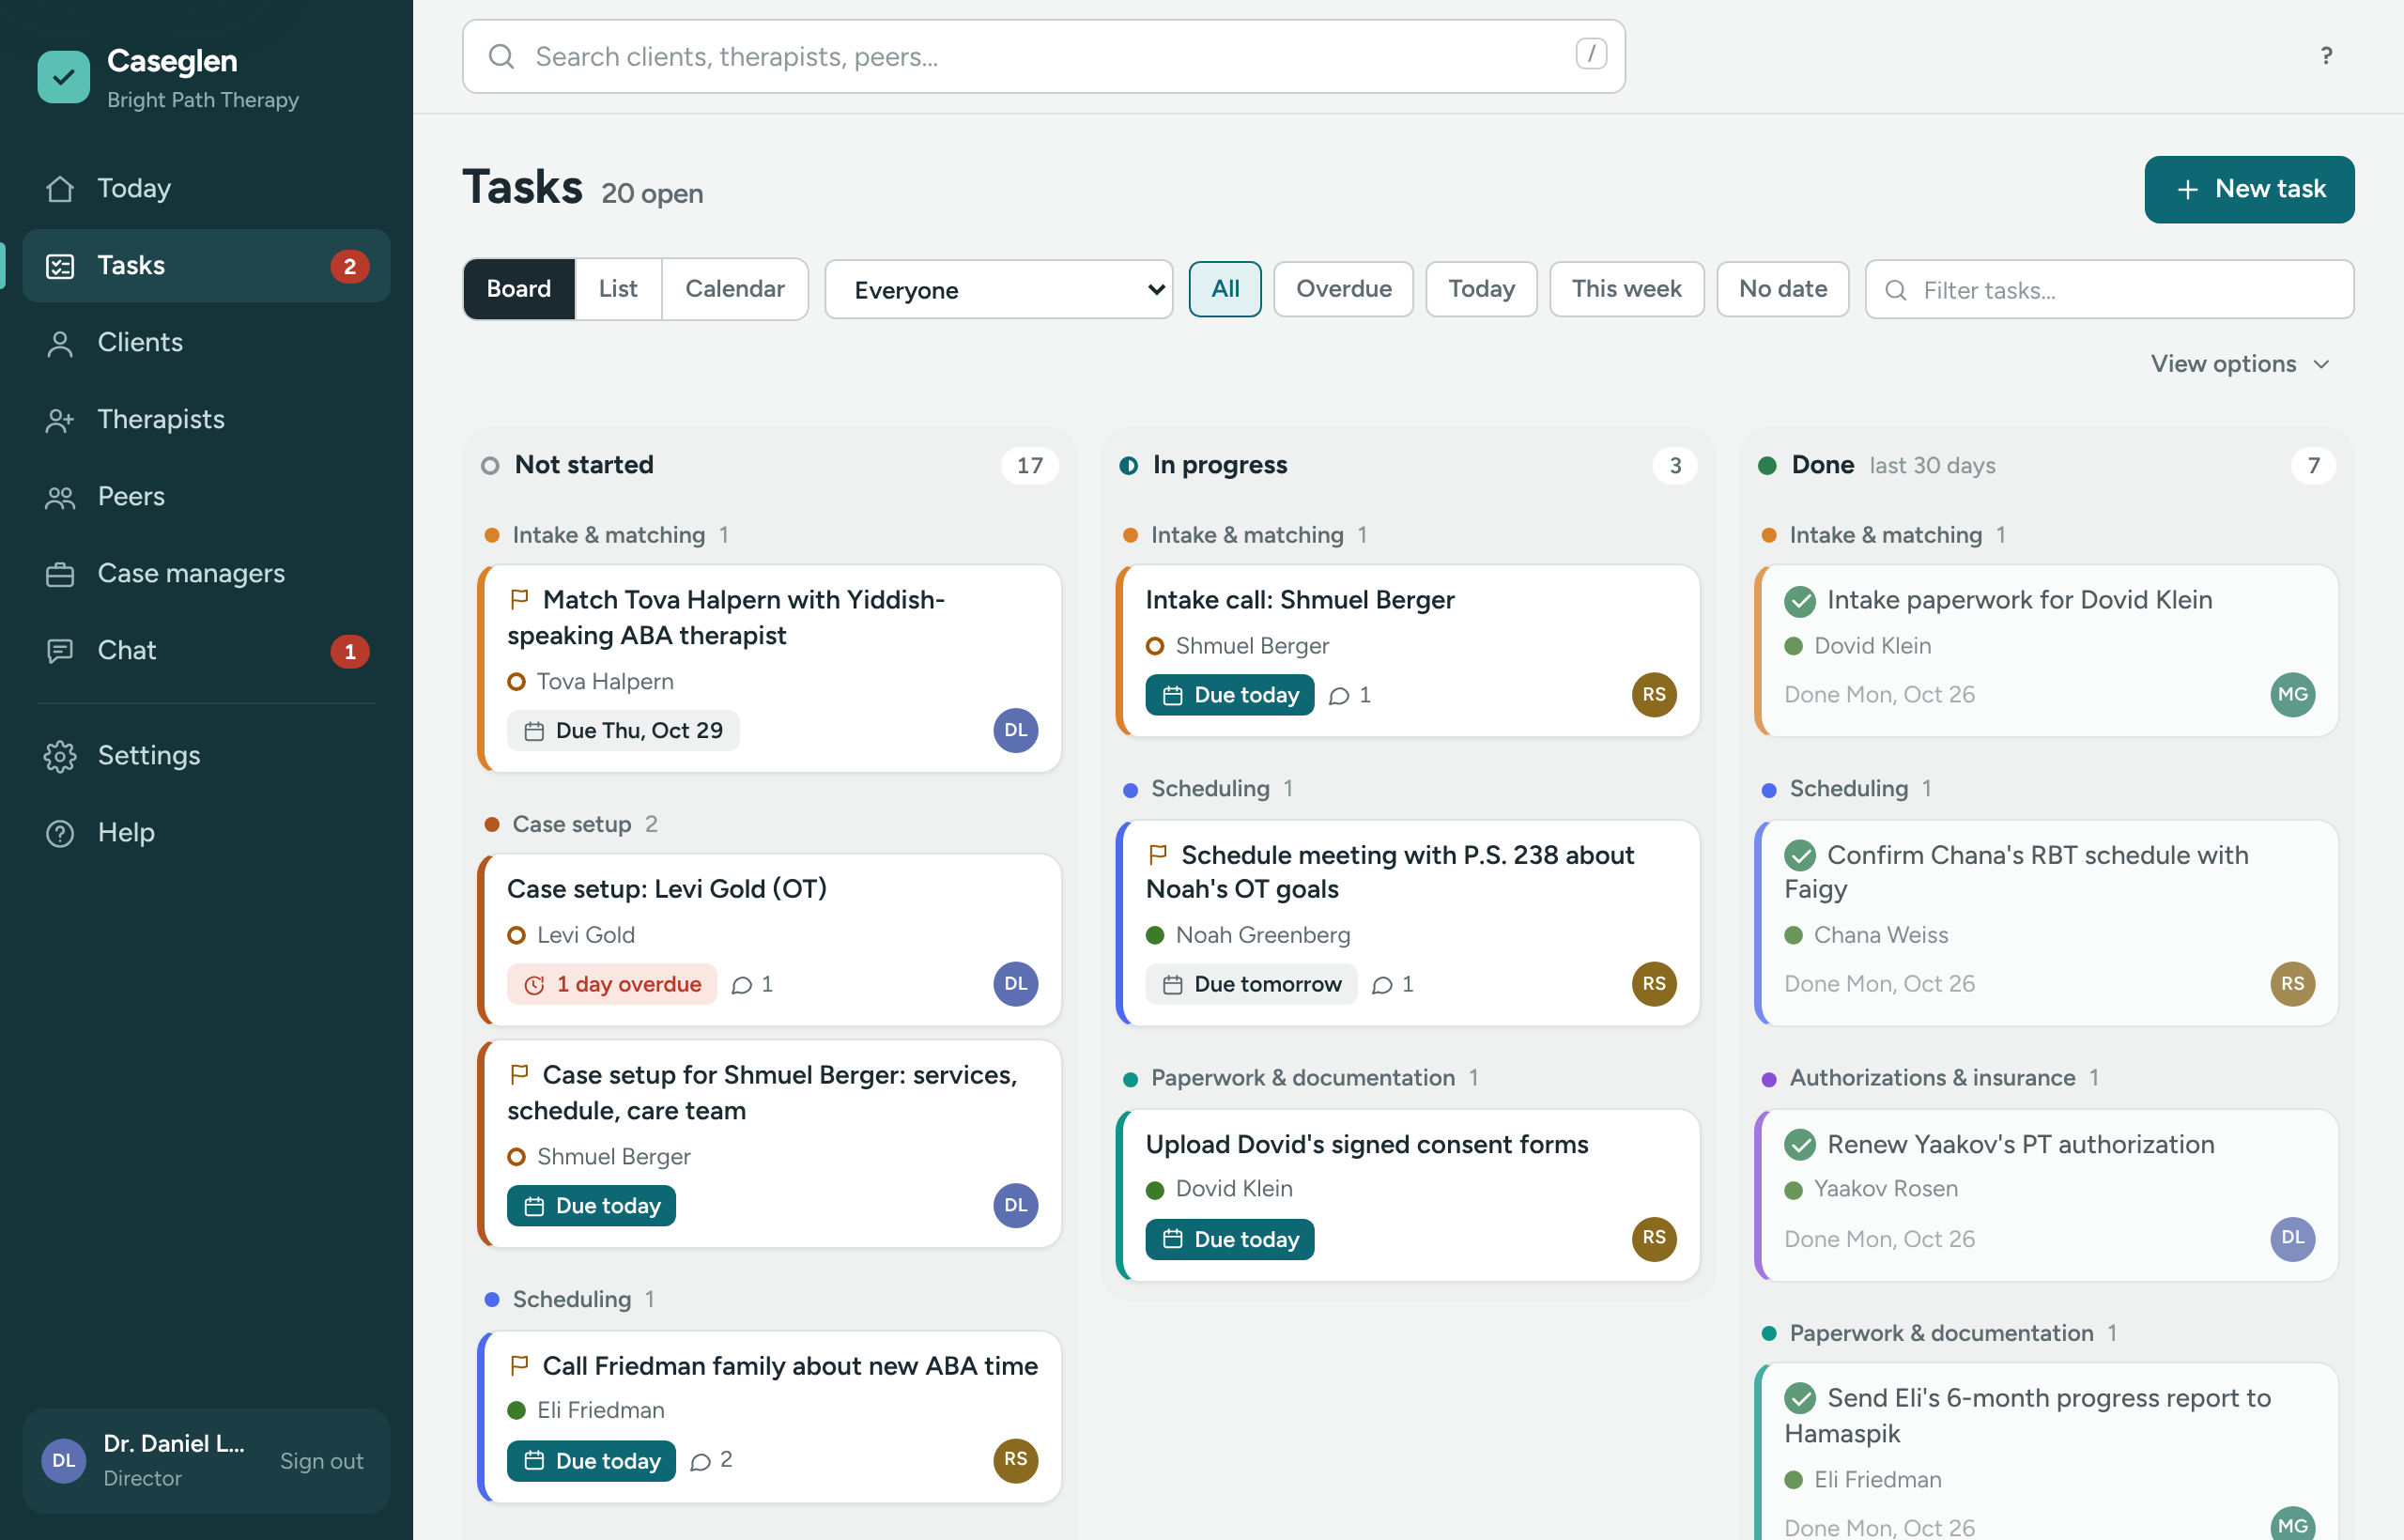
Task: Open the Clients section
Action: click(x=206, y=342)
